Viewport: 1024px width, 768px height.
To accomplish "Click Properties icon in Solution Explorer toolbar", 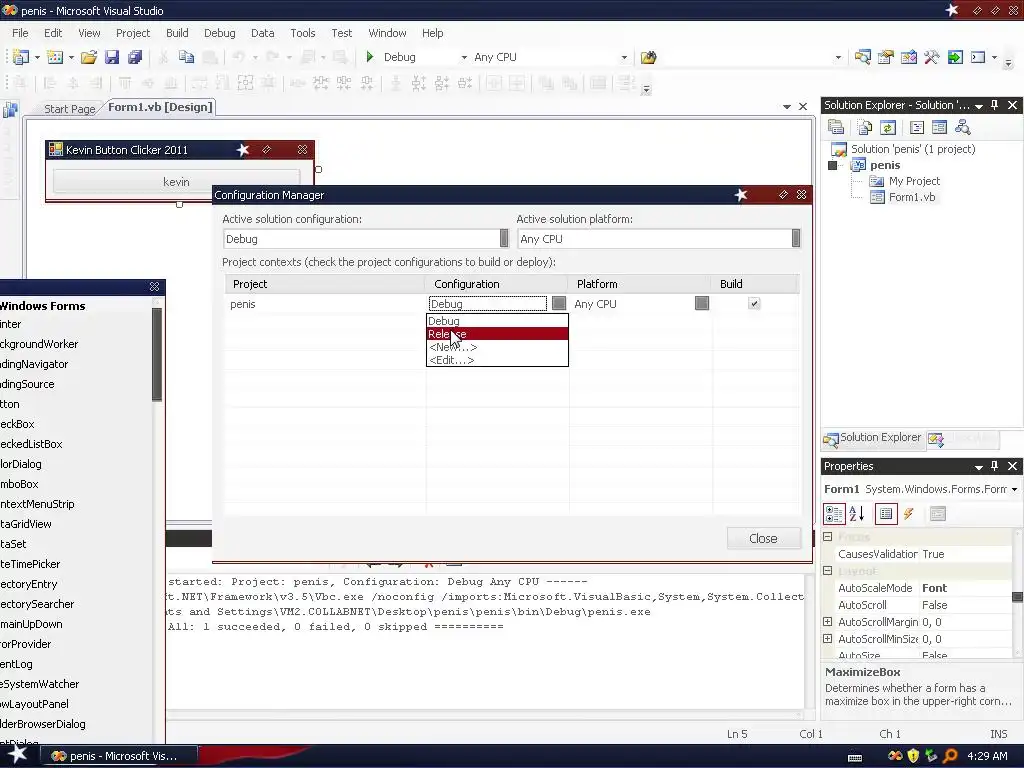I will [x=836, y=127].
